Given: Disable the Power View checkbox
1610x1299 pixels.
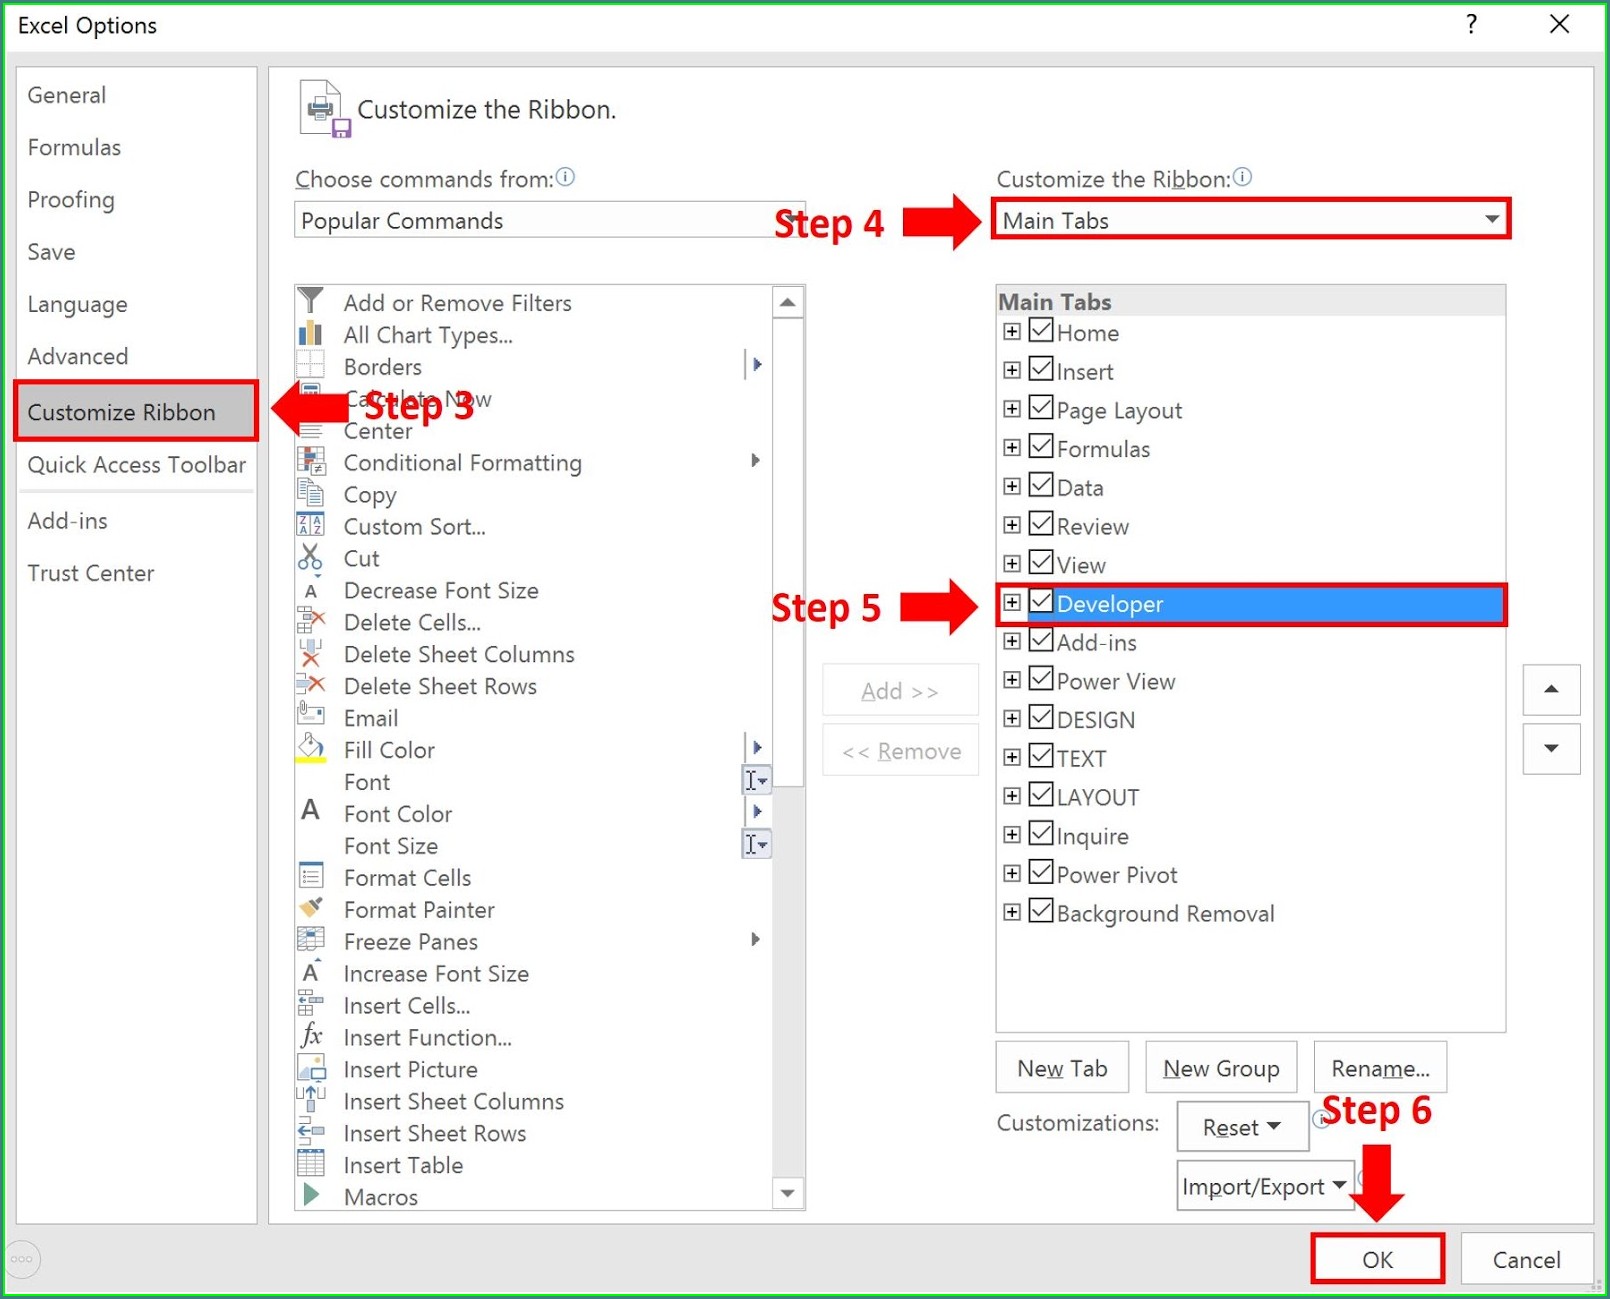Looking at the screenshot, I should tap(1041, 679).
